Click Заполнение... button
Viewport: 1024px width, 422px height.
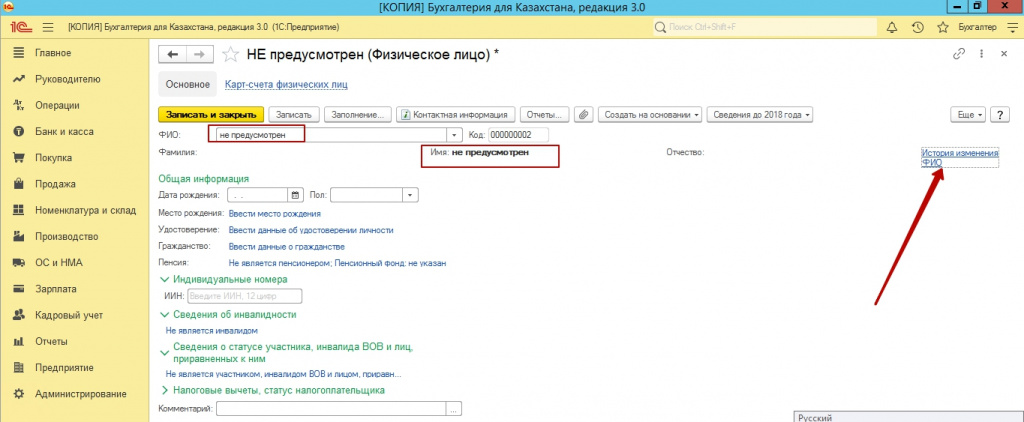click(x=358, y=114)
